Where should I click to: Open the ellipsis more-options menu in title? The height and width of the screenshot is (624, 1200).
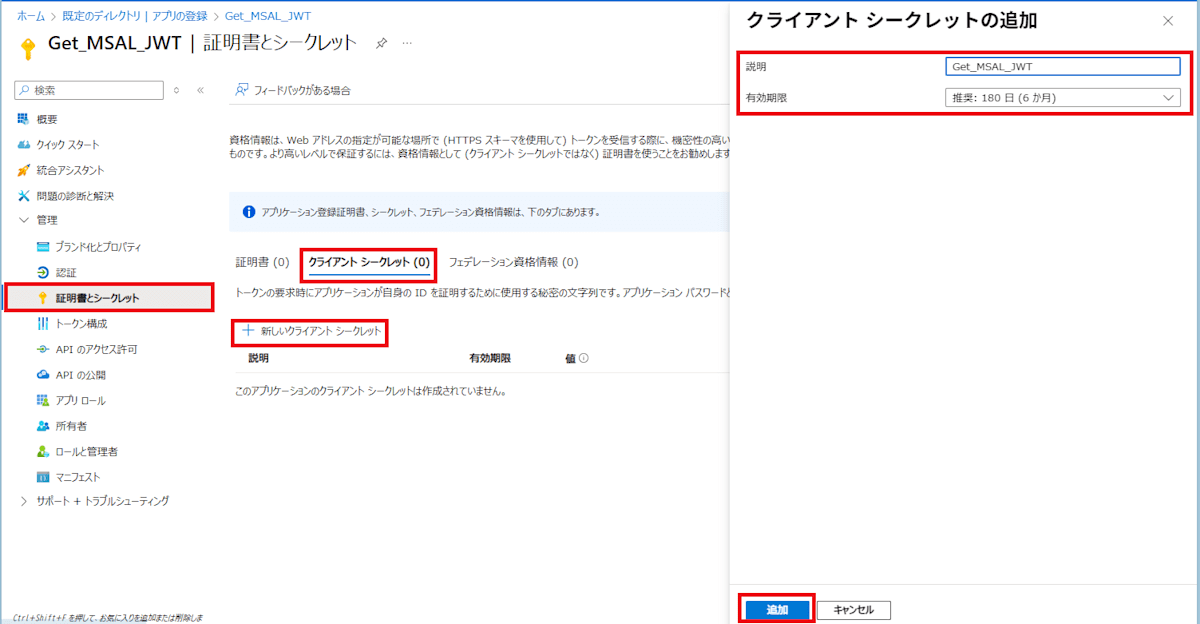[407, 43]
